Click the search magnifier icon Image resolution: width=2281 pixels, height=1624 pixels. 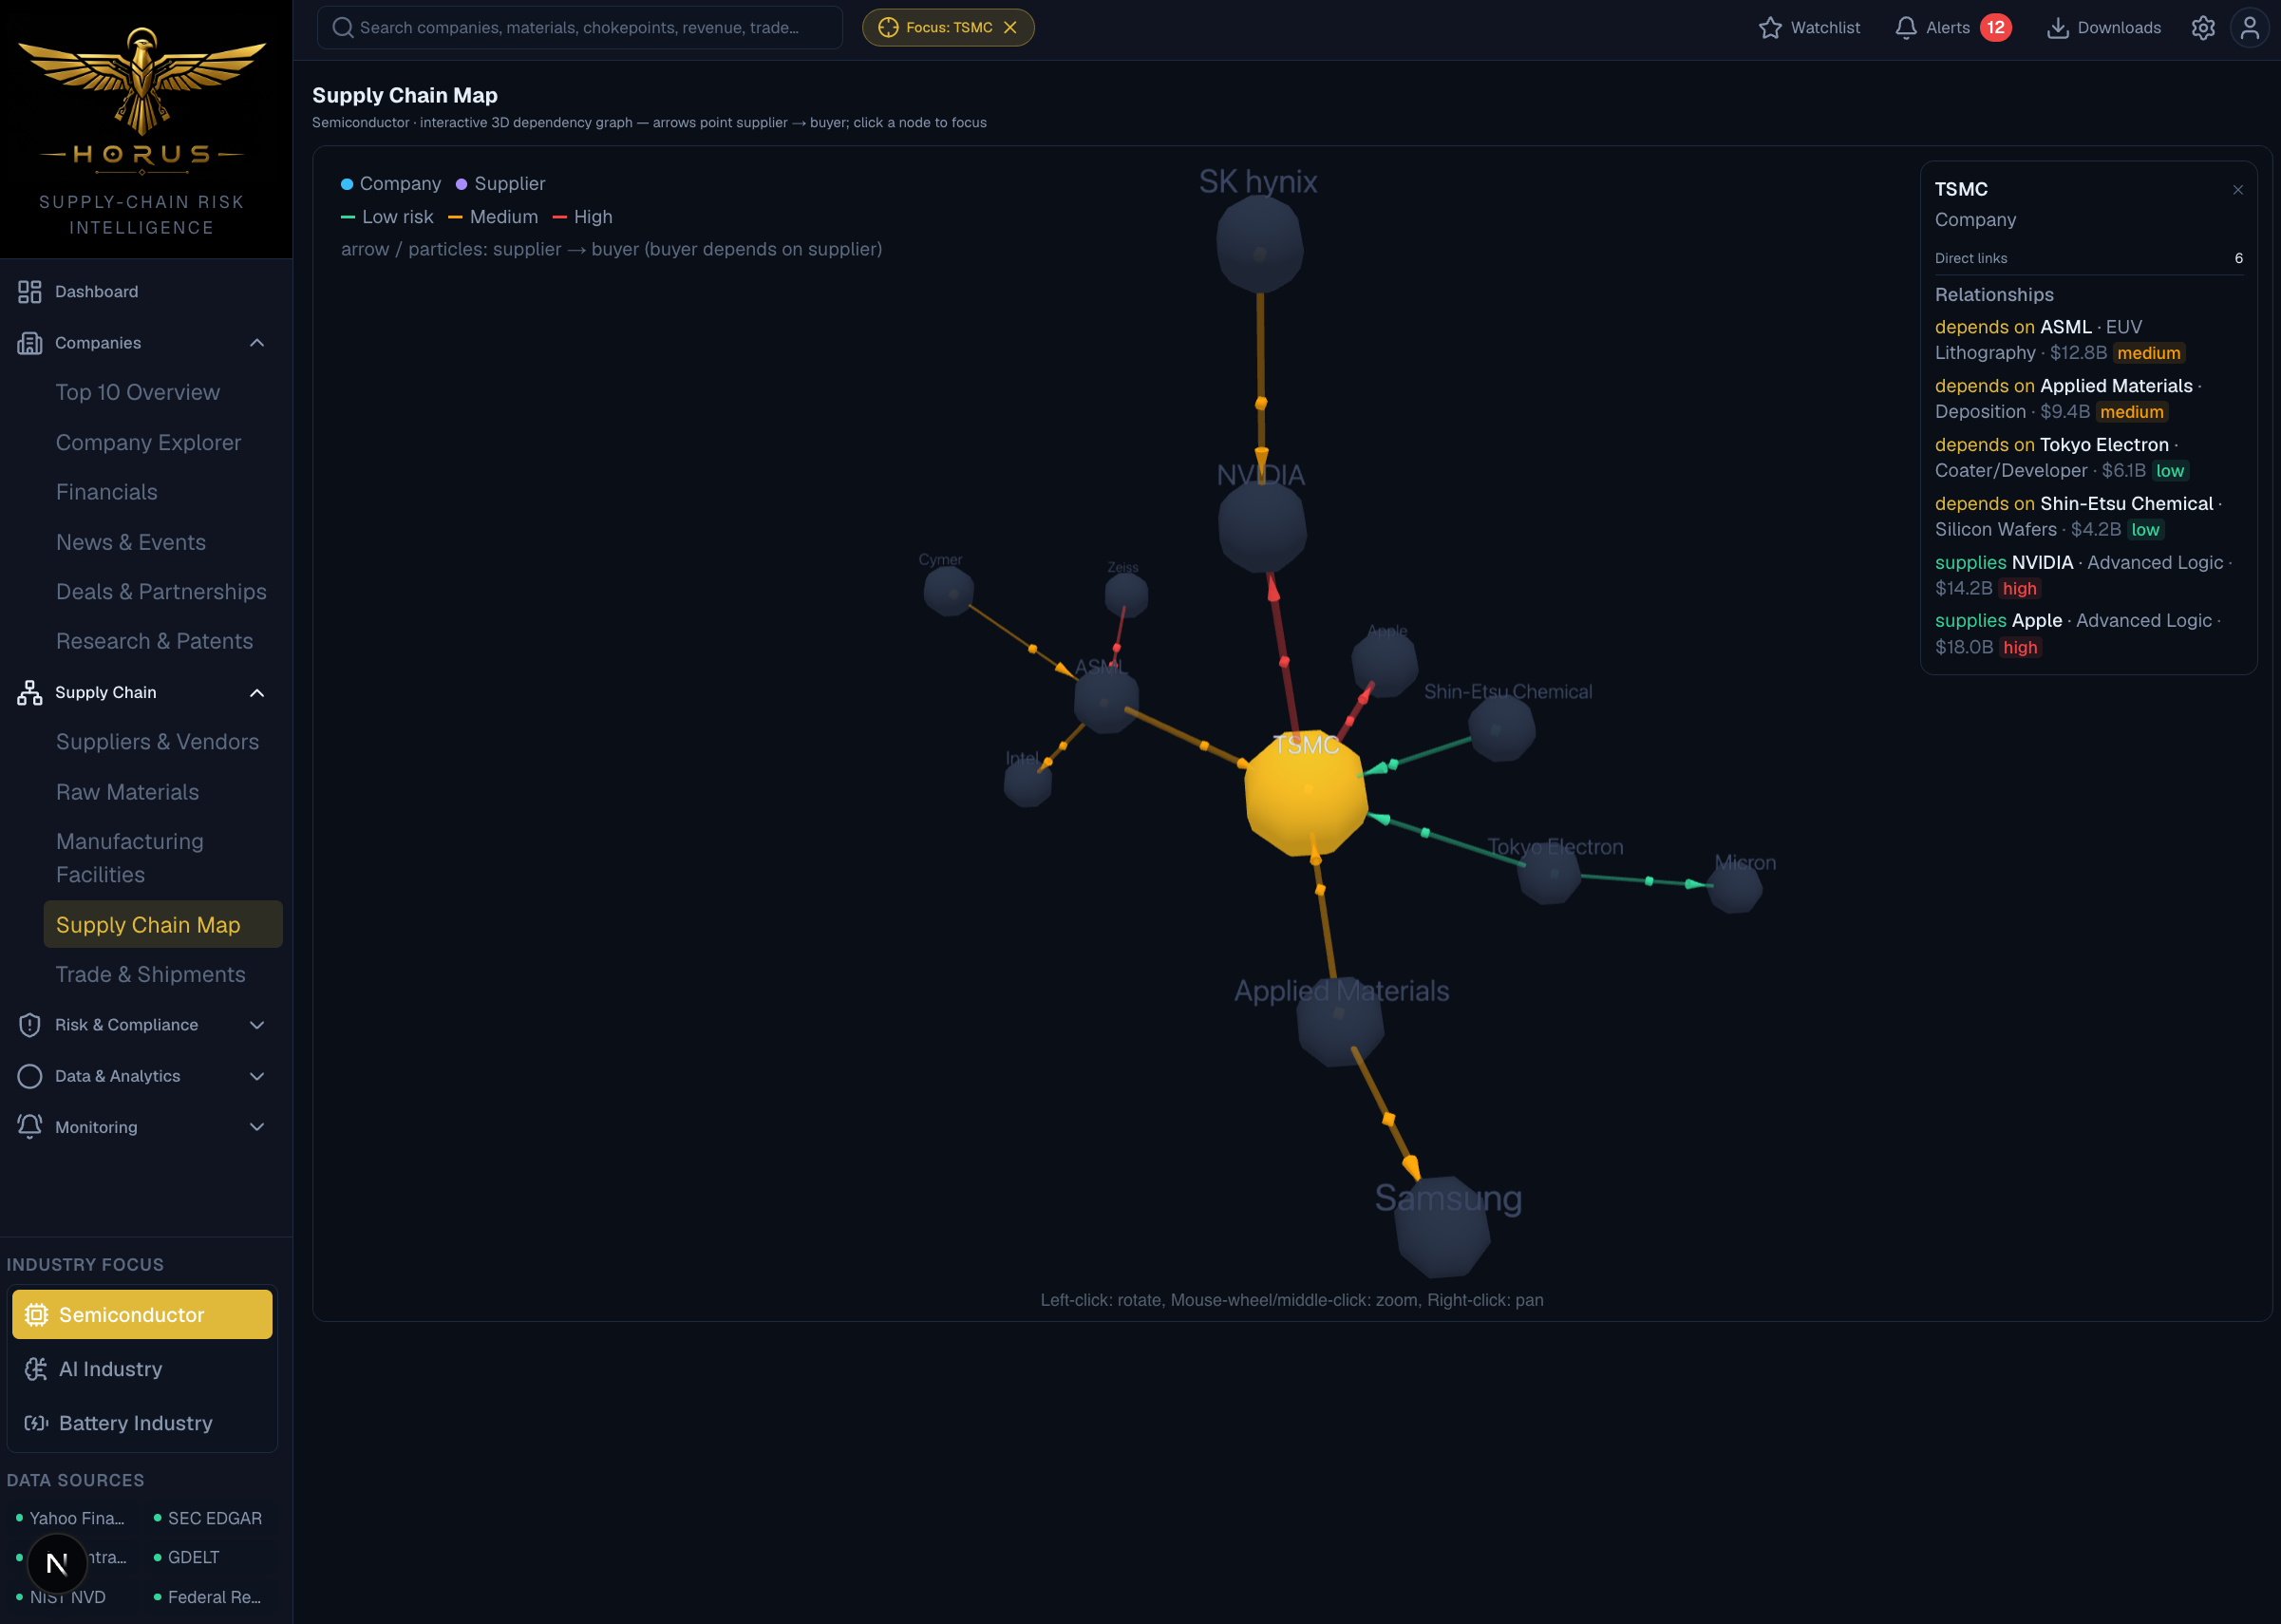pyautogui.click(x=343, y=28)
